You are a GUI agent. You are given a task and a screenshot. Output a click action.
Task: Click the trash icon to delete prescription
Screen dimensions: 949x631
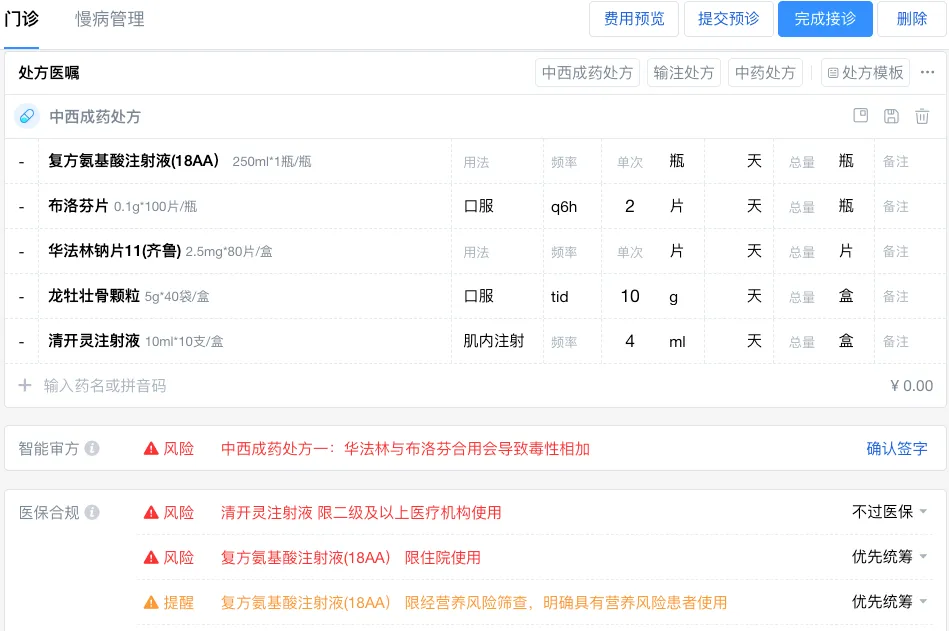click(922, 117)
